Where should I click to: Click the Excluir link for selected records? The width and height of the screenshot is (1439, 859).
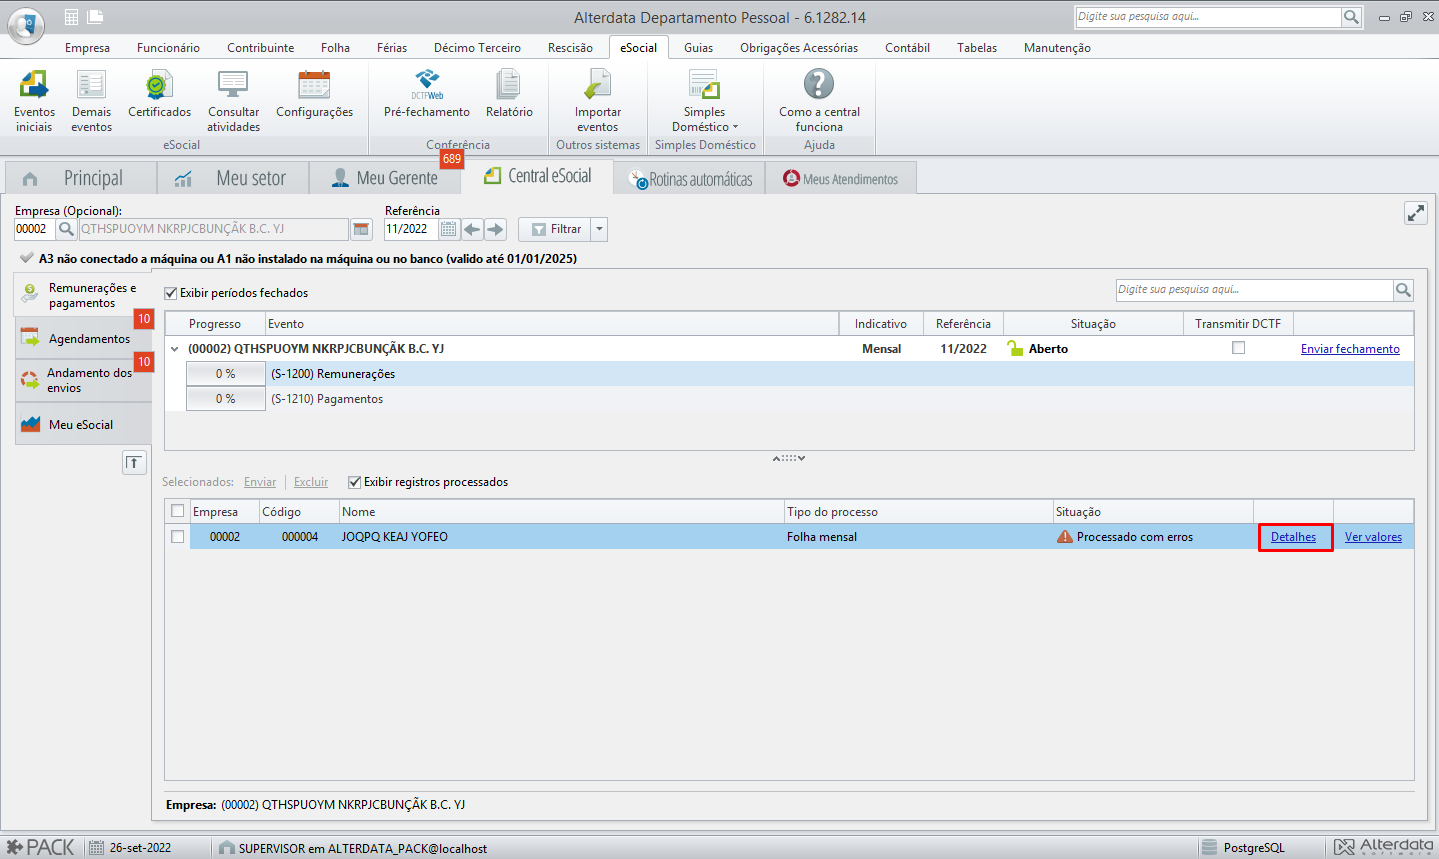(311, 482)
